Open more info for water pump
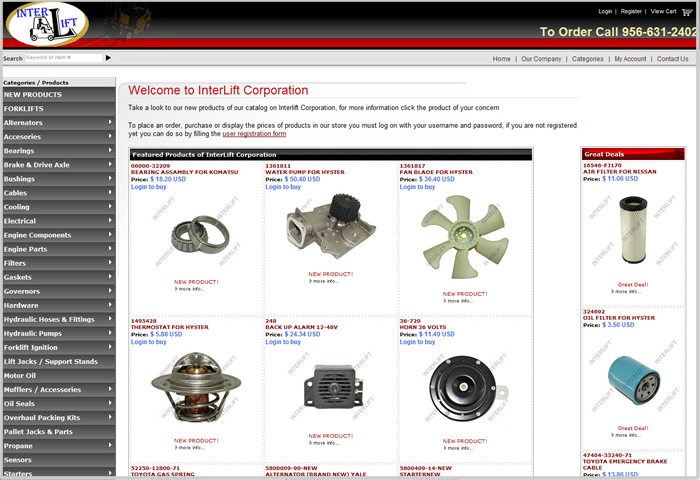The width and height of the screenshot is (700, 480). (325, 281)
